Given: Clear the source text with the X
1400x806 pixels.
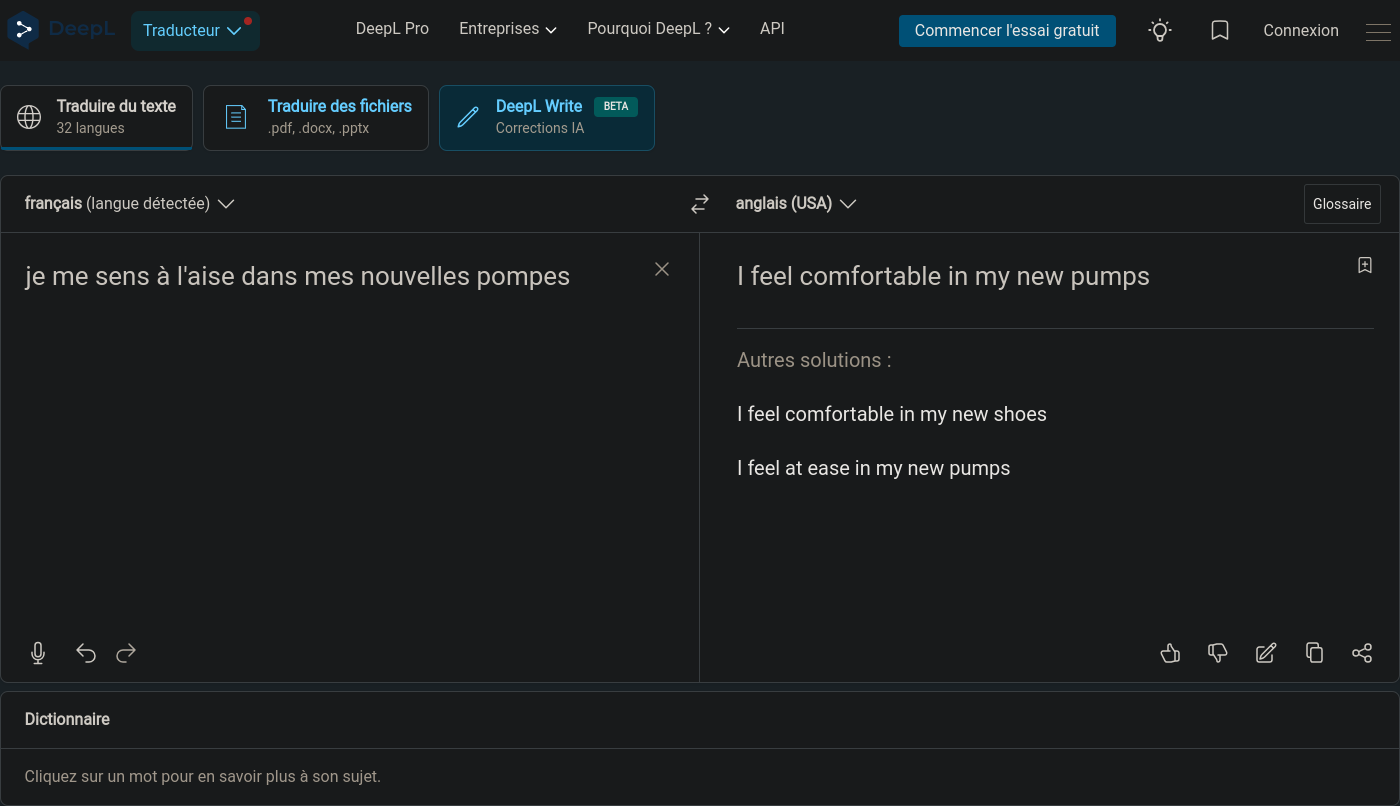Looking at the screenshot, I should [662, 269].
